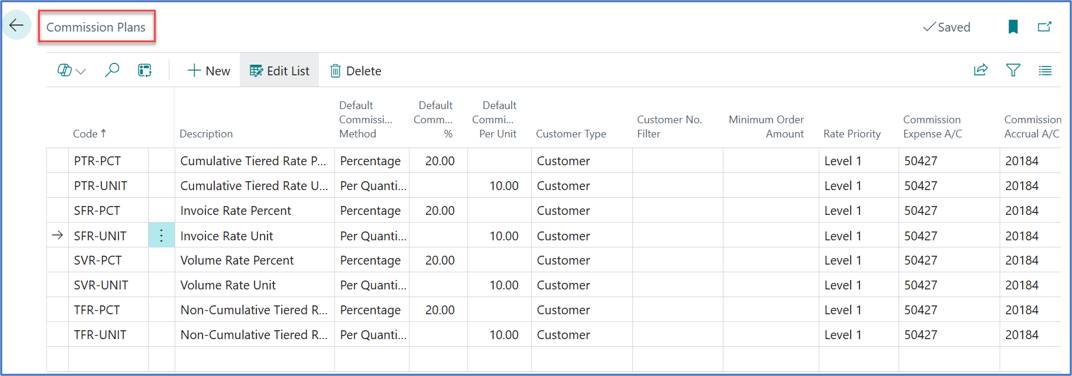Click the Commission Expense A/C column header
Screen dimensions: 1072x376
click(933, 126)
